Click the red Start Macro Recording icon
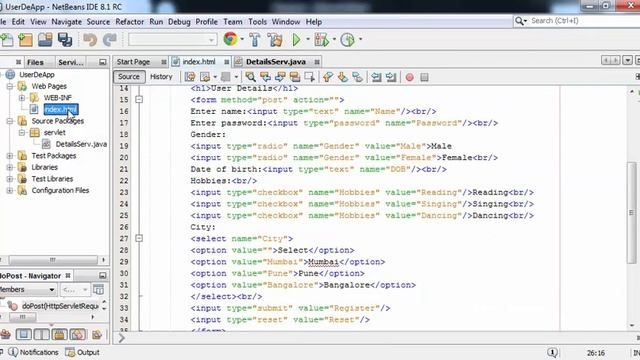The image size is (640, 360). click(409, 77)
